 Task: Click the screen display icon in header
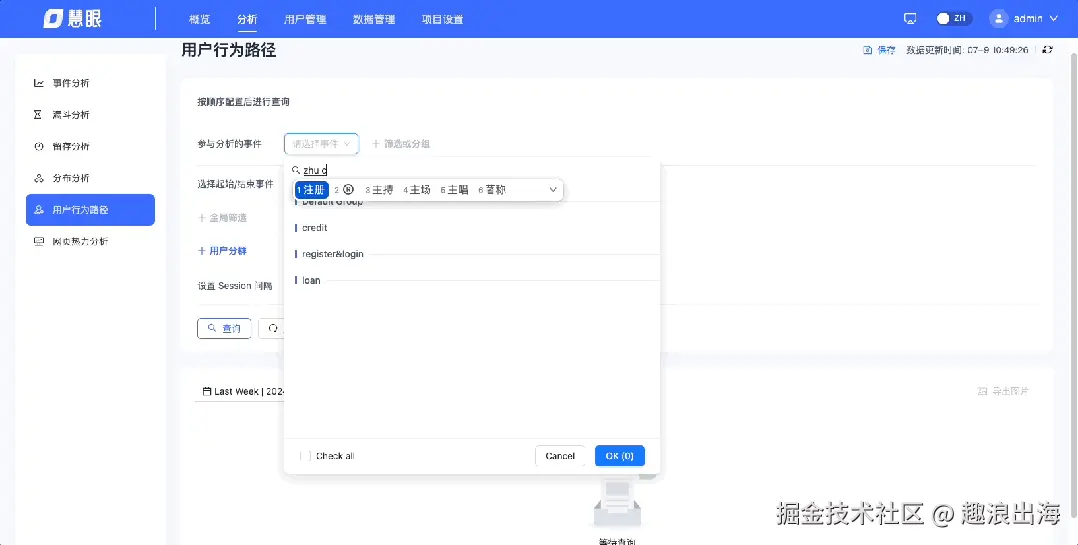[x=910, y=19]
